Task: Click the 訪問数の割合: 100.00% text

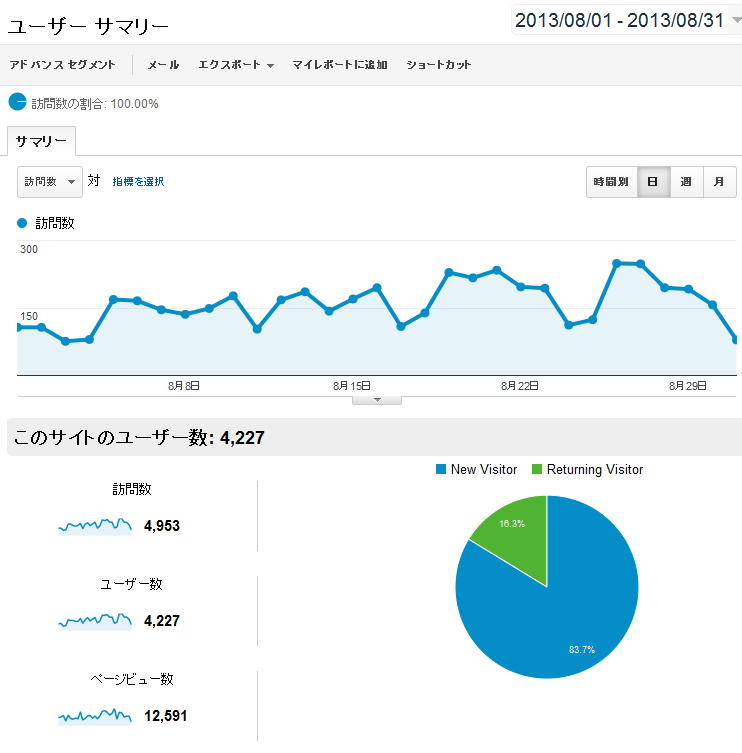Action: tap(95, 104)
